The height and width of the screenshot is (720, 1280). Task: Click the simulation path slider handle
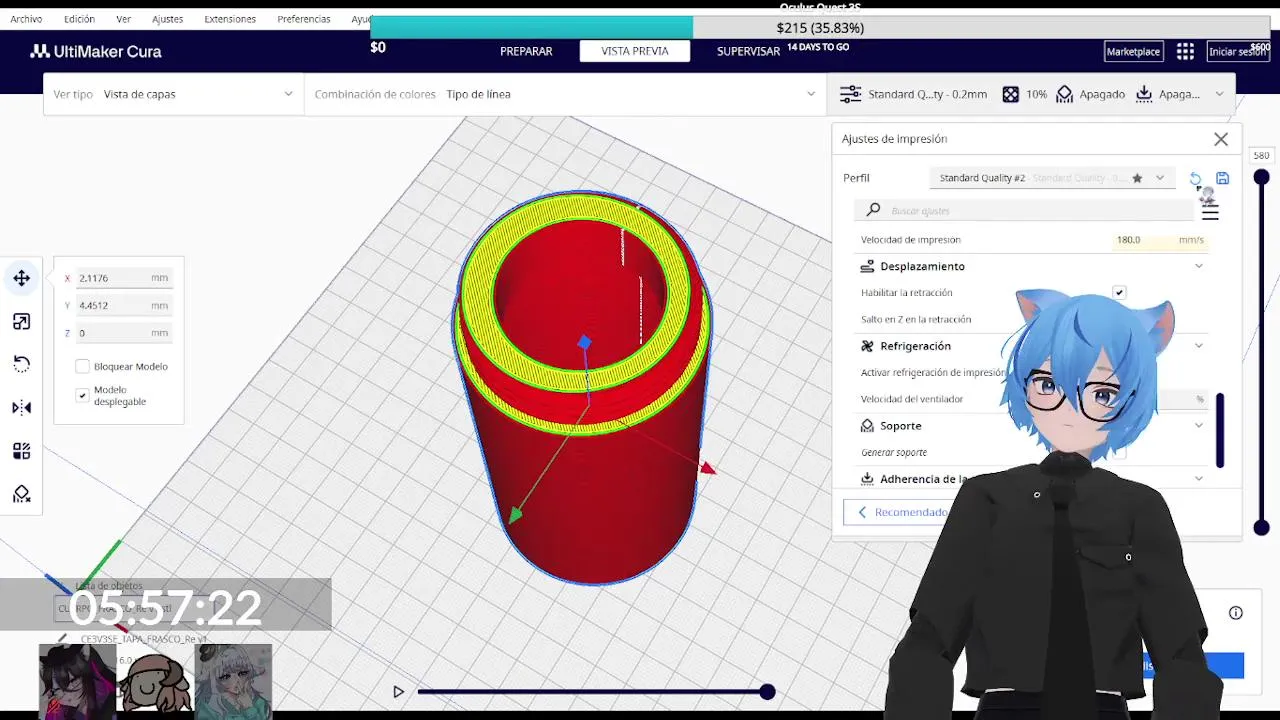coord(767,691)
